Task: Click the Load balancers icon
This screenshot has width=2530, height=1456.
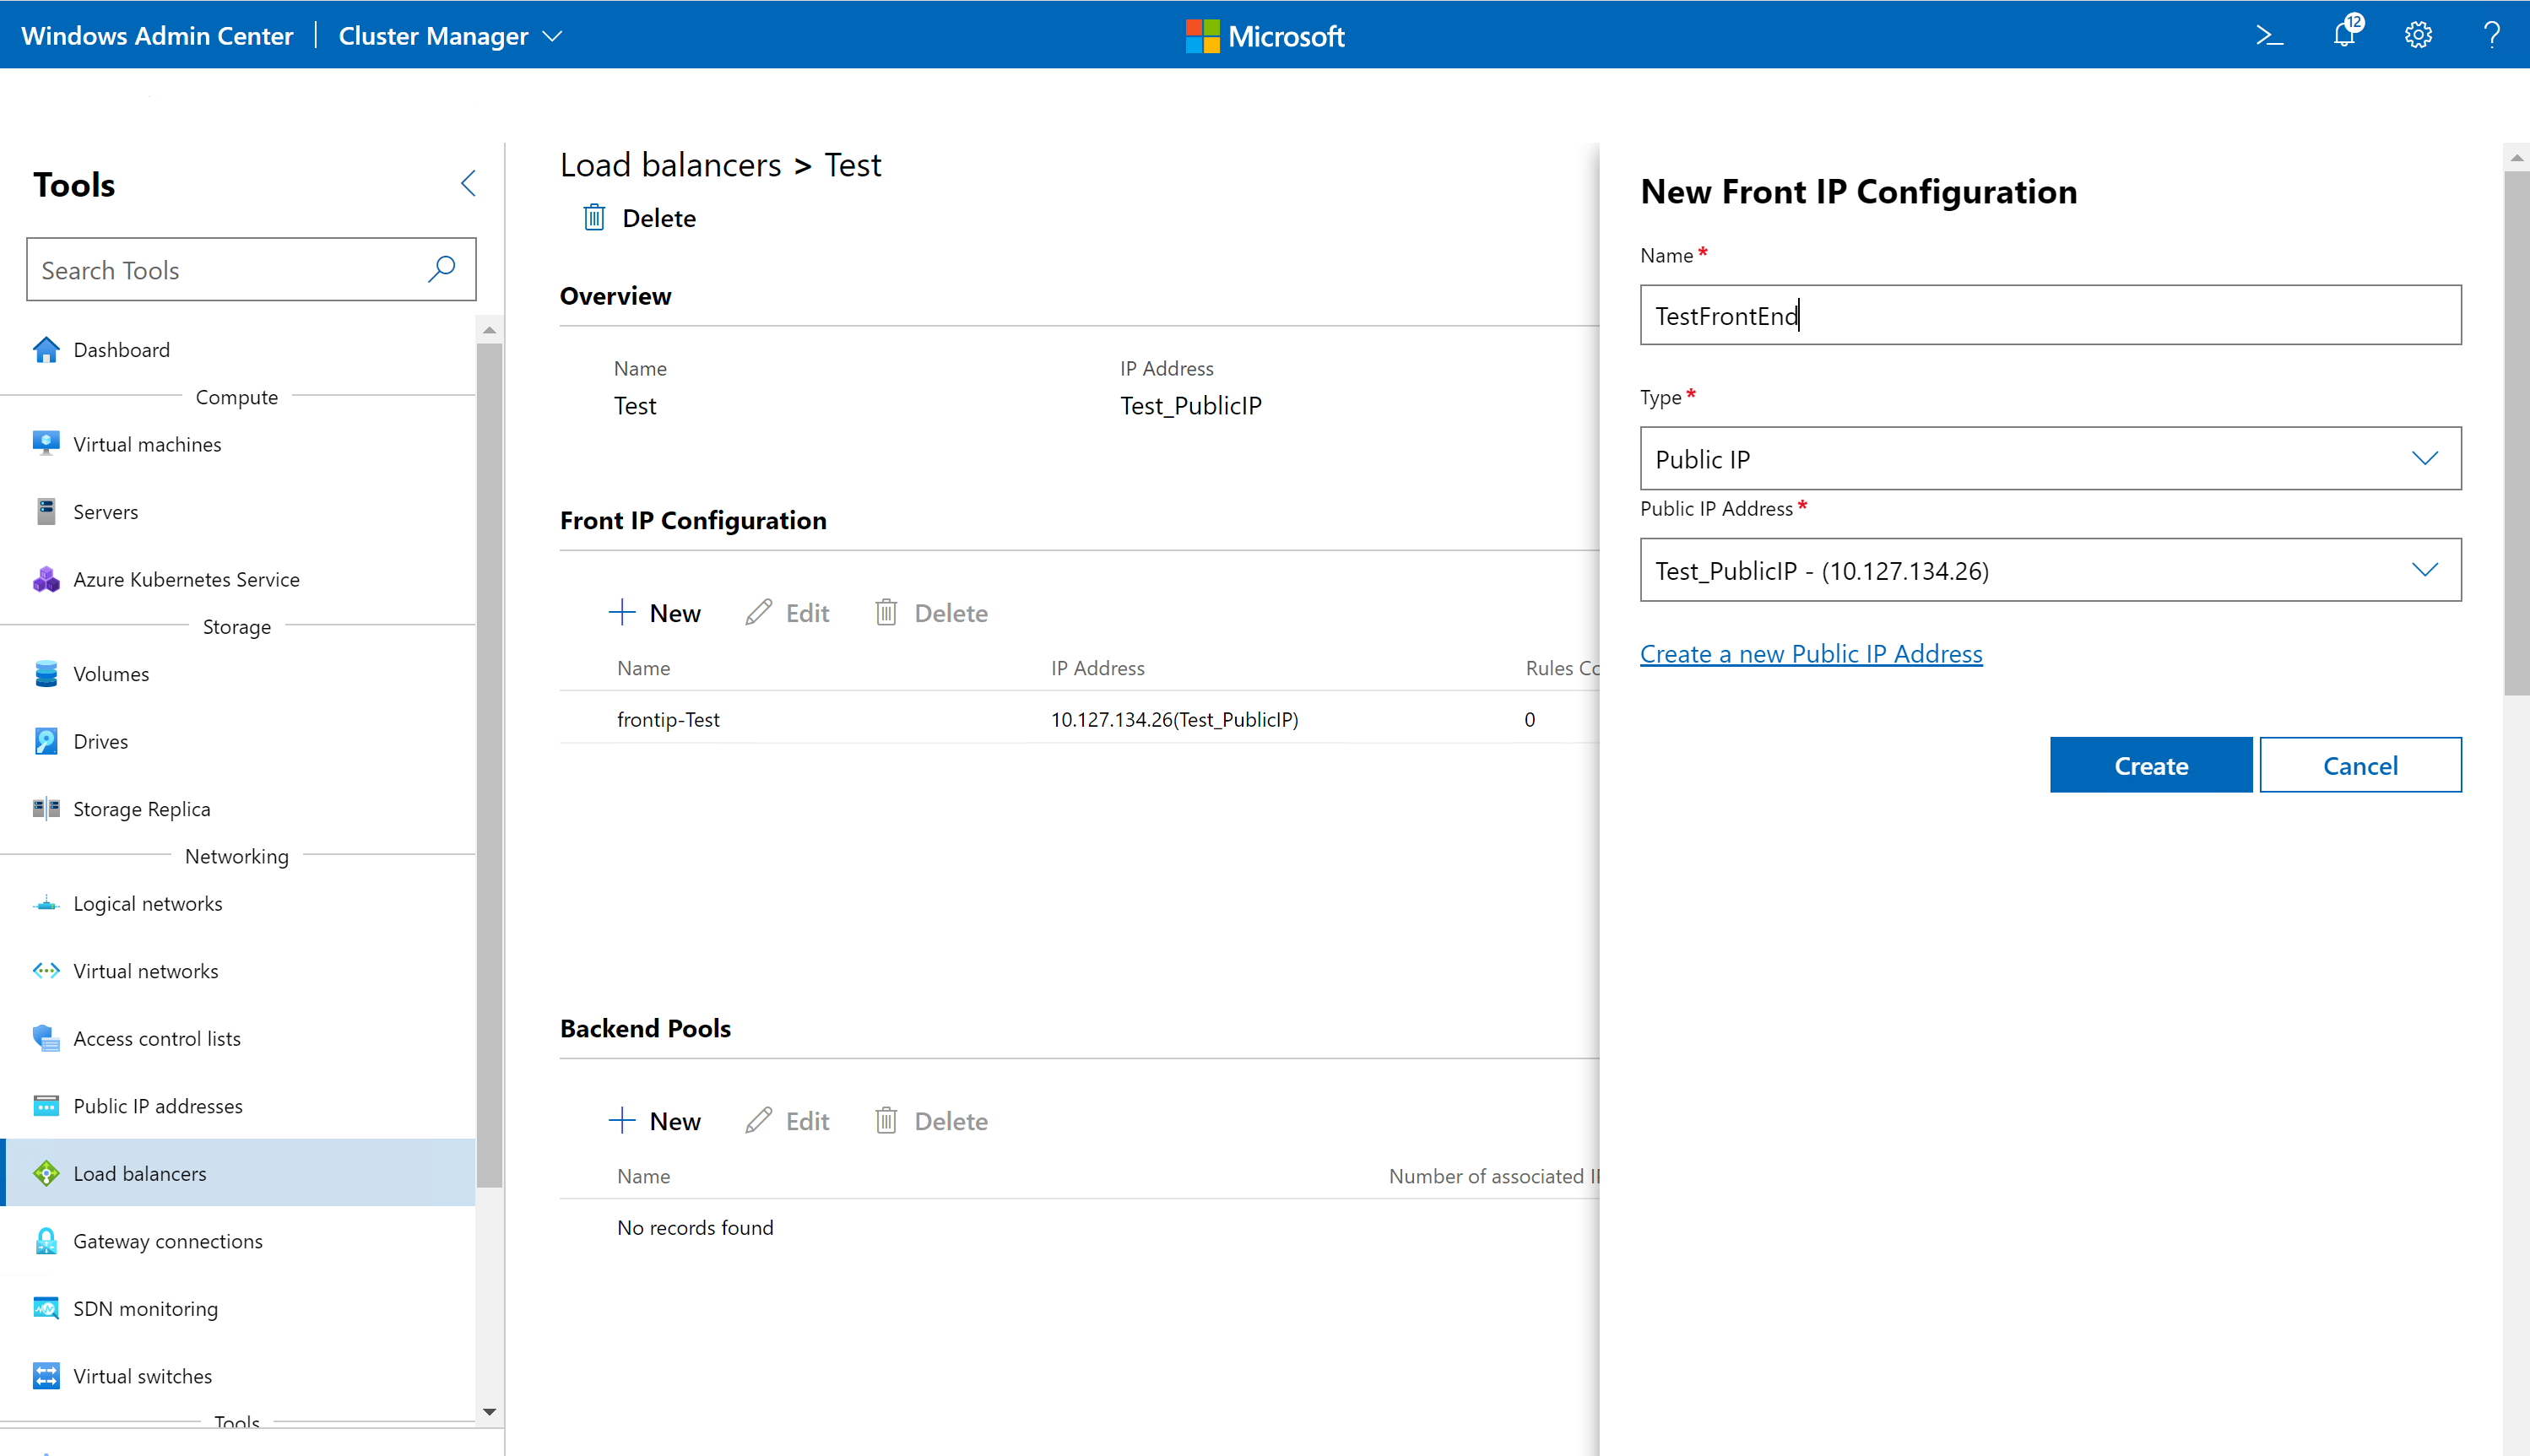Action: [46, 1173]
